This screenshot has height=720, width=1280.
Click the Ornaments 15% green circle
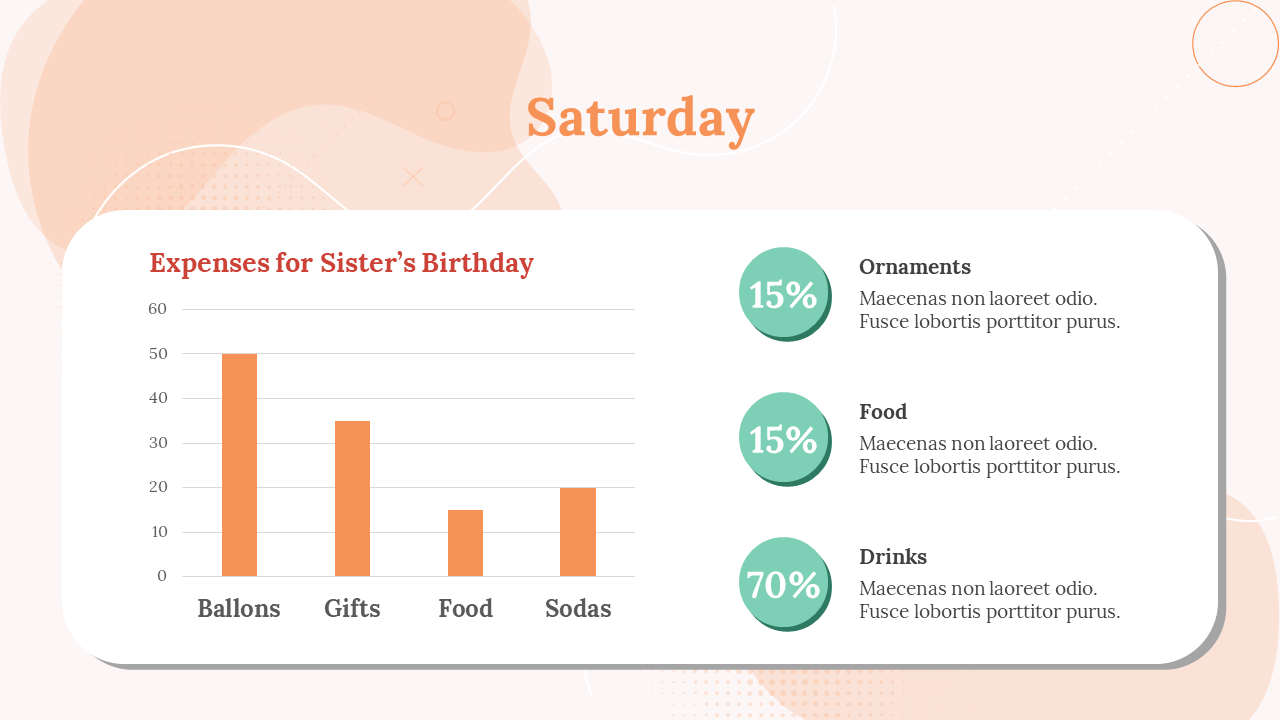pos(784,293)
